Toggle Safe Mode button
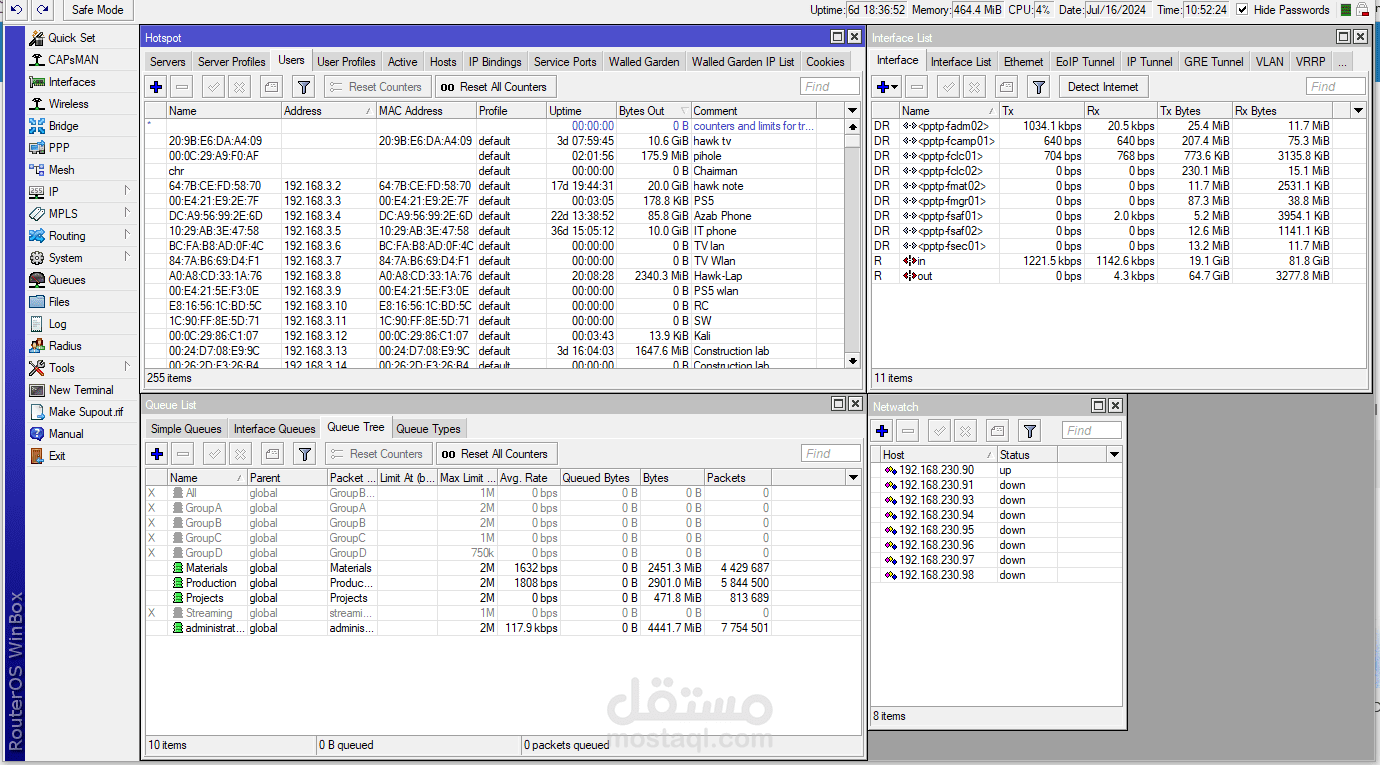The height and width of the screenshot is (768, 1380). click(98, 10)
